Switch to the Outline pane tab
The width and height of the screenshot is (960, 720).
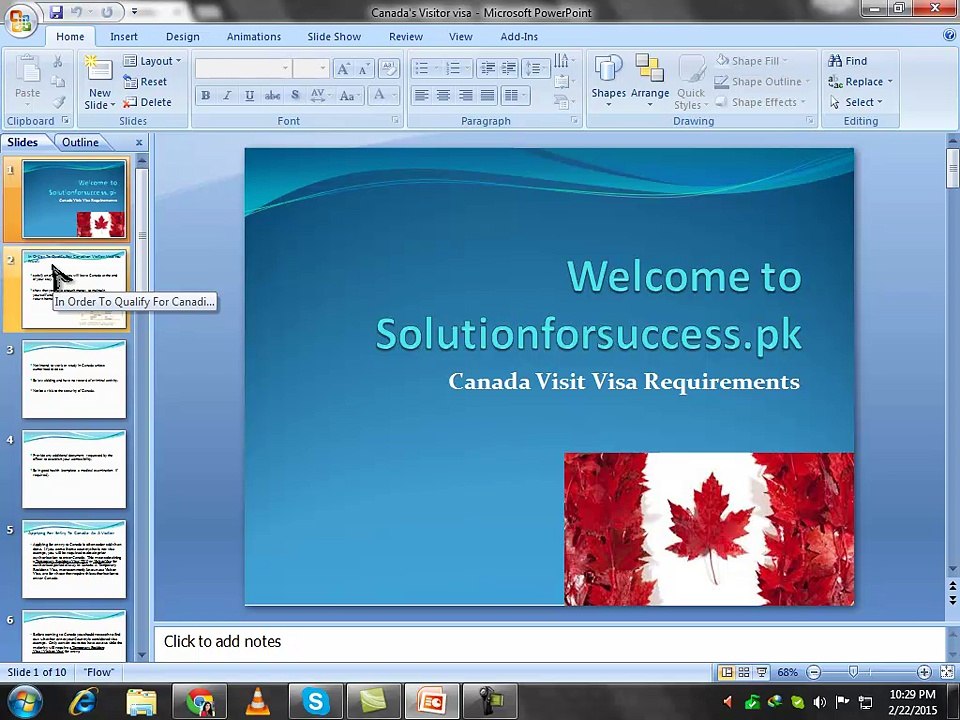tap(80, 142)
